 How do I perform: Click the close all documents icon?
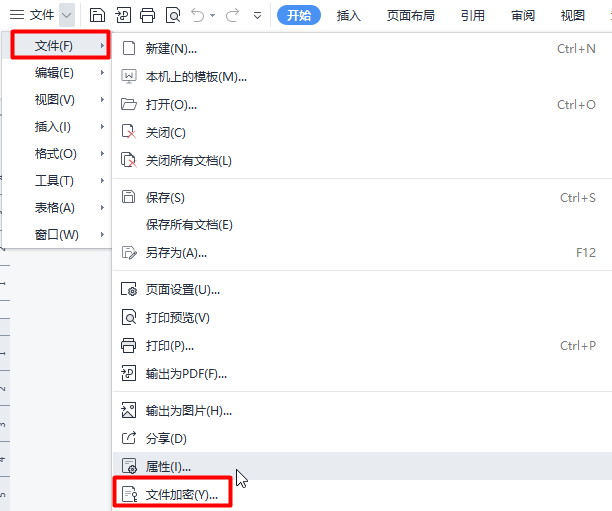point(129,160)
